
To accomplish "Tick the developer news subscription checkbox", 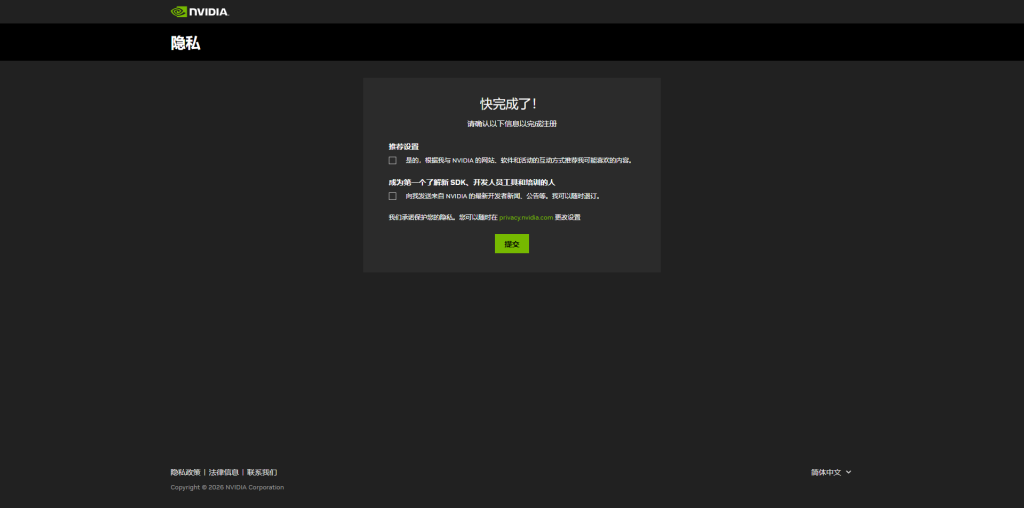I will [393, 196].
